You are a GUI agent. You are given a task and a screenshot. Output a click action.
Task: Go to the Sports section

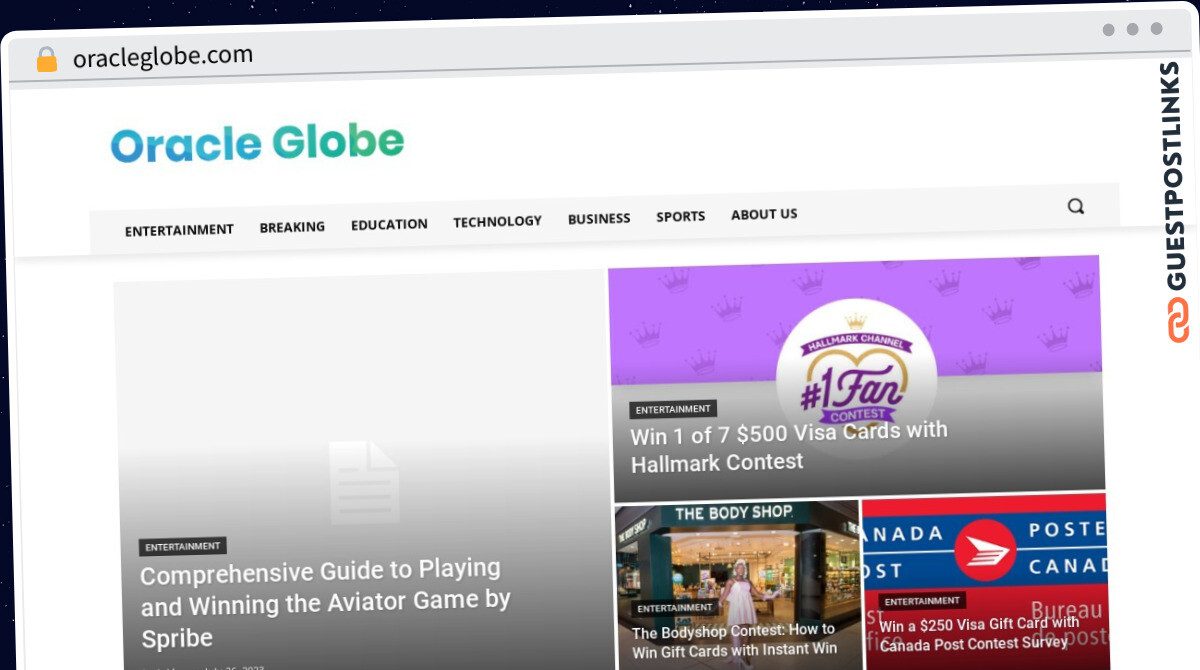680,216
